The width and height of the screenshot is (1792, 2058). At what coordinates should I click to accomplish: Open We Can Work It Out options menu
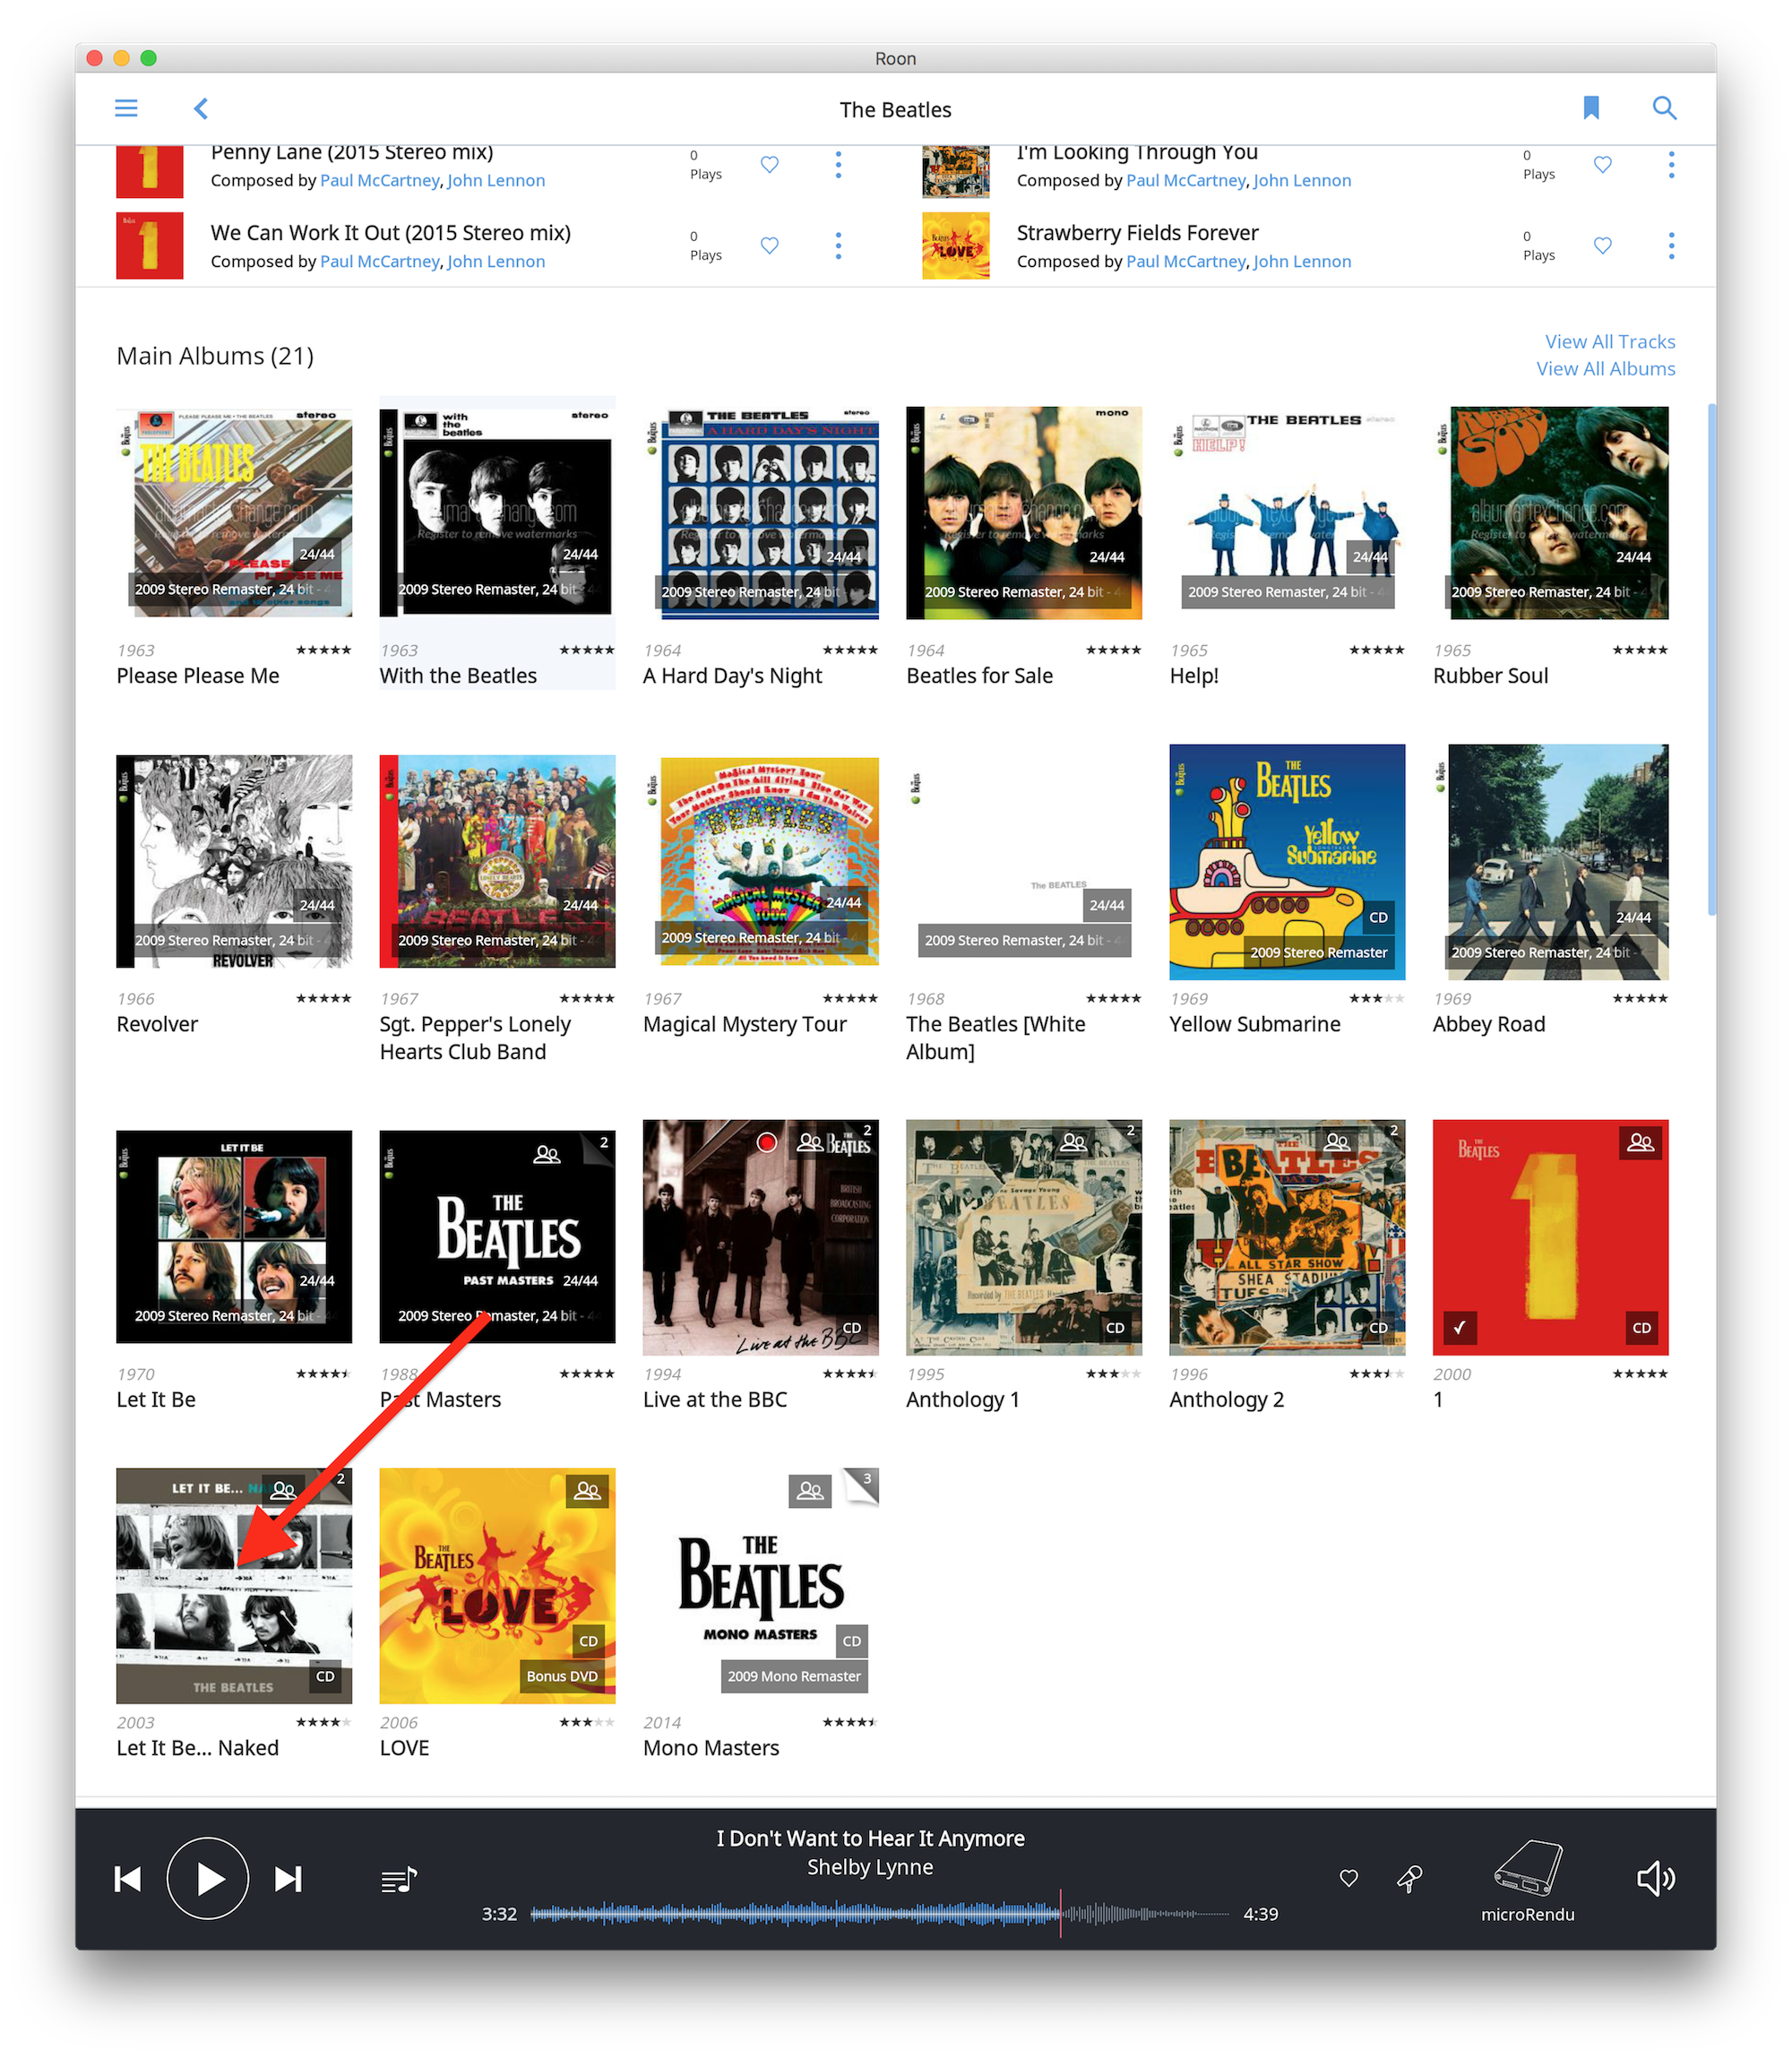(838, 245)
